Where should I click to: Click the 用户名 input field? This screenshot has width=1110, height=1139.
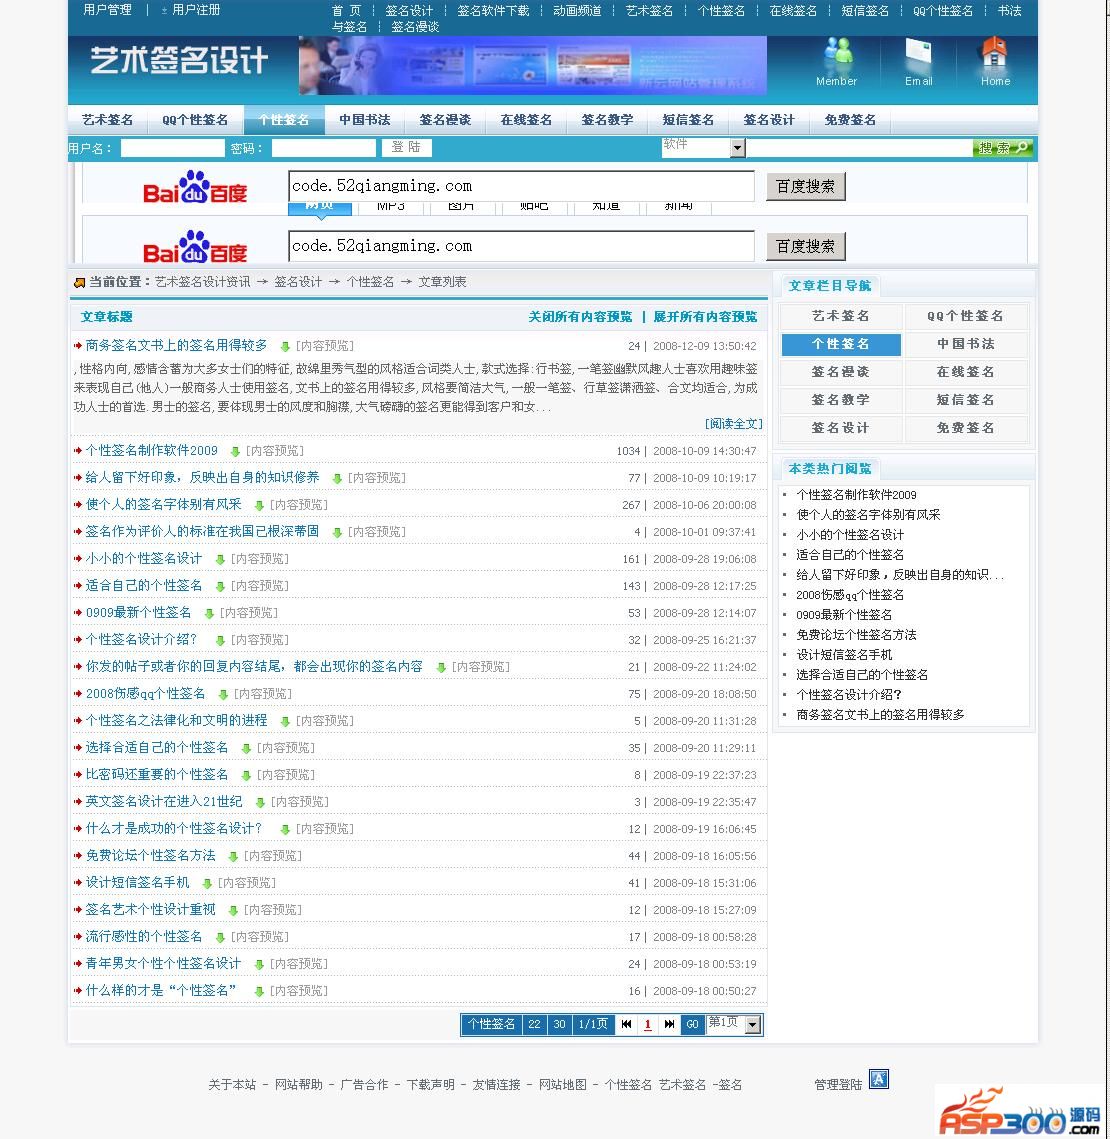(x=172, y=148)
